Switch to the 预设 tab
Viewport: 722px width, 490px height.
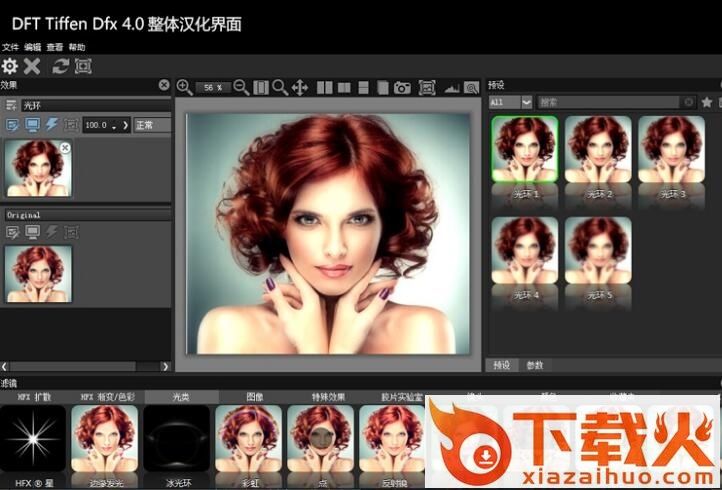(502, 365)
